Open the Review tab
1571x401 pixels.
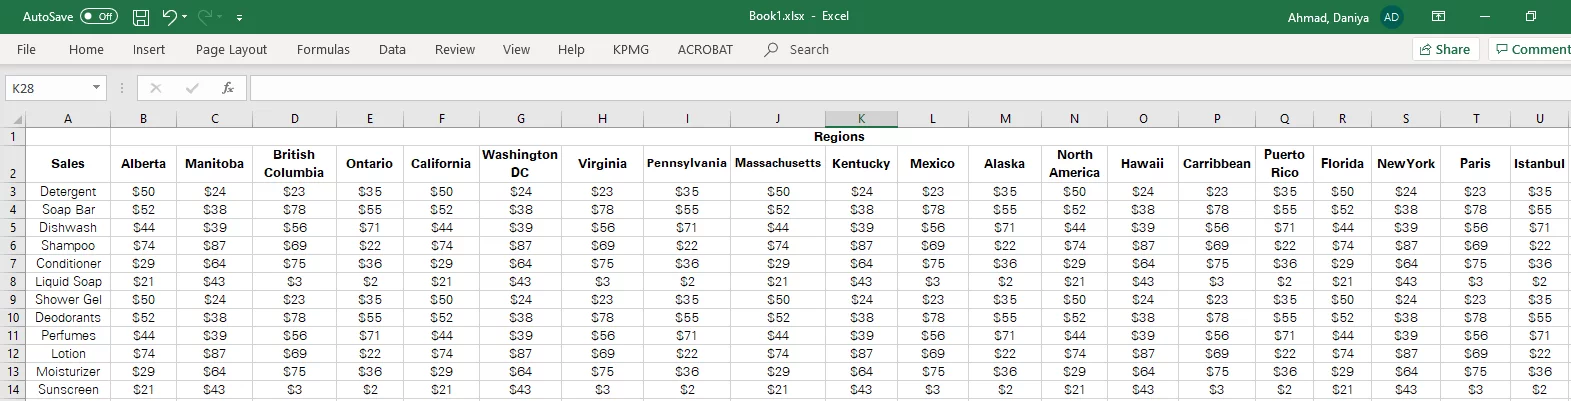tap(455, 49)
